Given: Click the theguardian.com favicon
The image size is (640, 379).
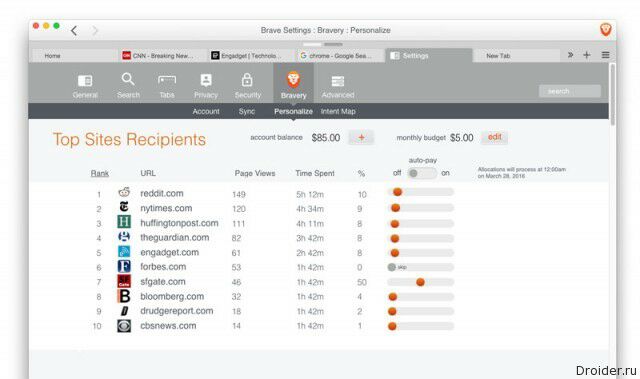Looking at the screenshot, I should pyautogui.click(x=124, y=236).
